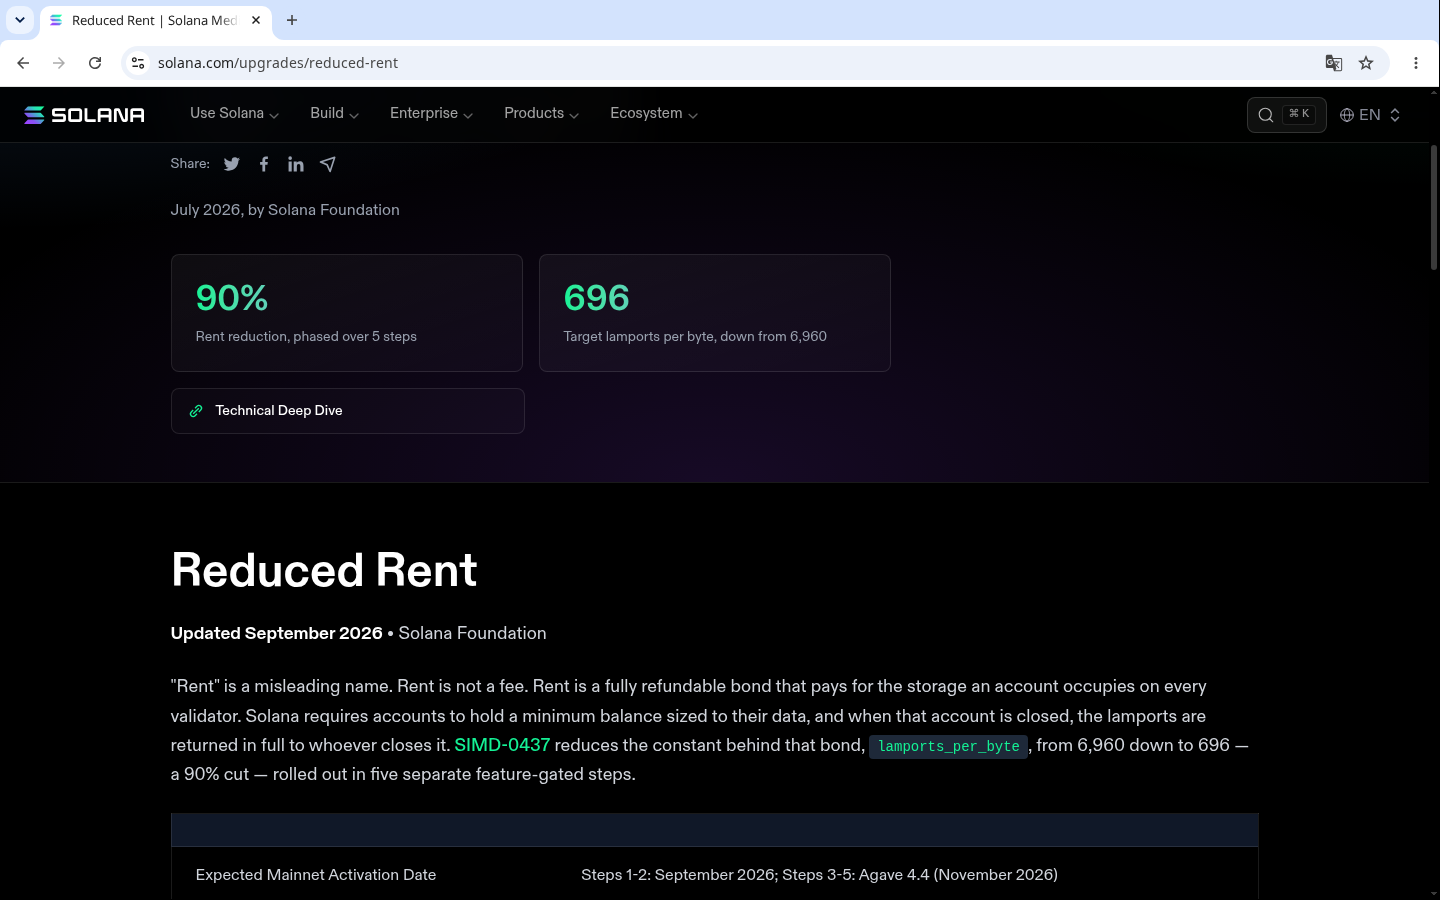Open the Technical Deep Dive link

[x=348, y=411]
